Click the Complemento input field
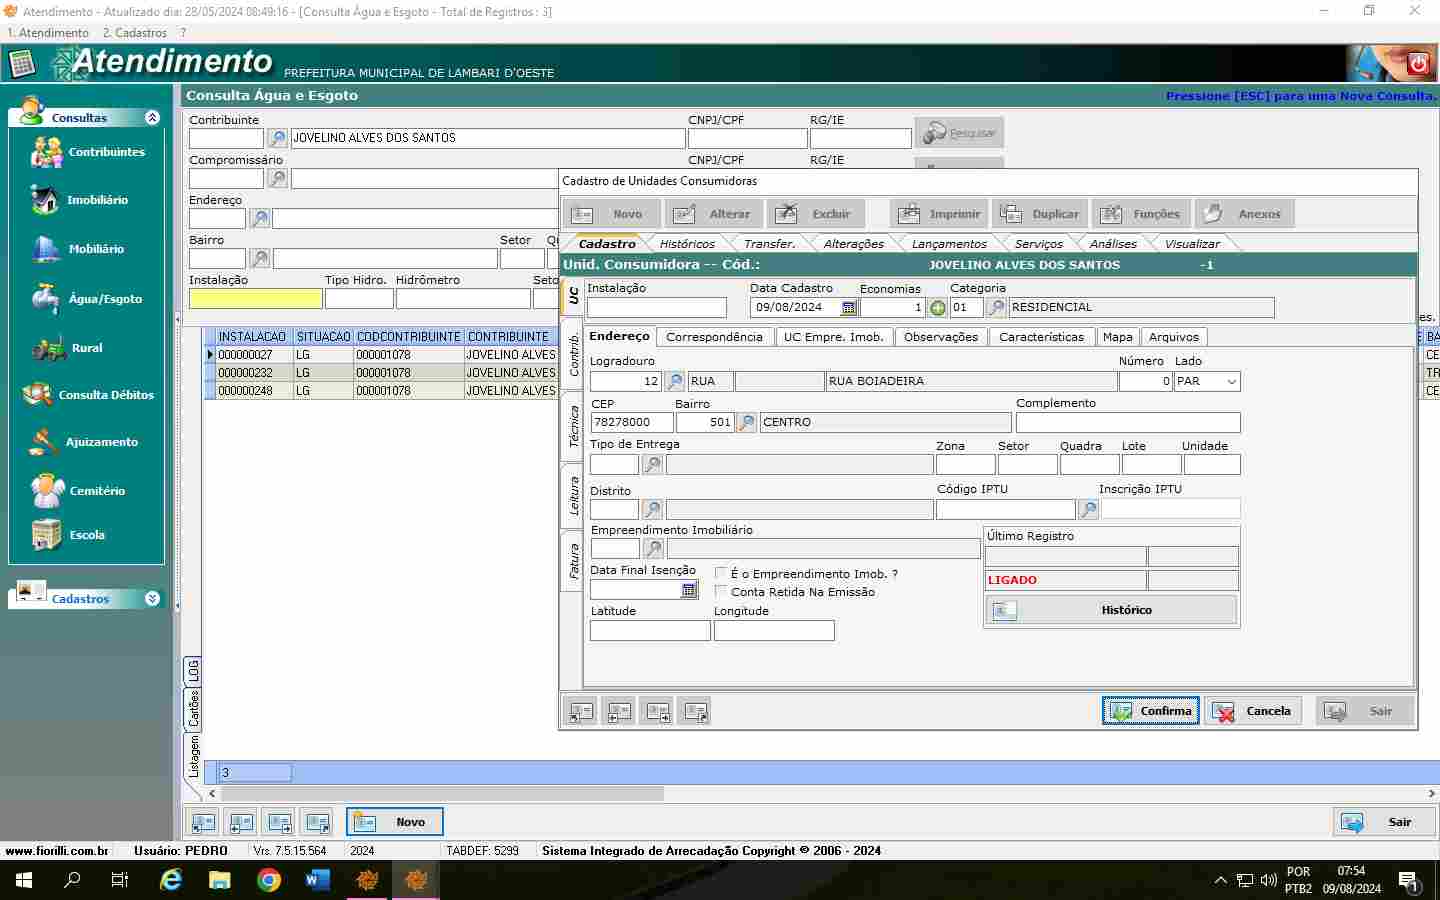The width and height of the screenshot is (1440, 900). (1127, 423)
